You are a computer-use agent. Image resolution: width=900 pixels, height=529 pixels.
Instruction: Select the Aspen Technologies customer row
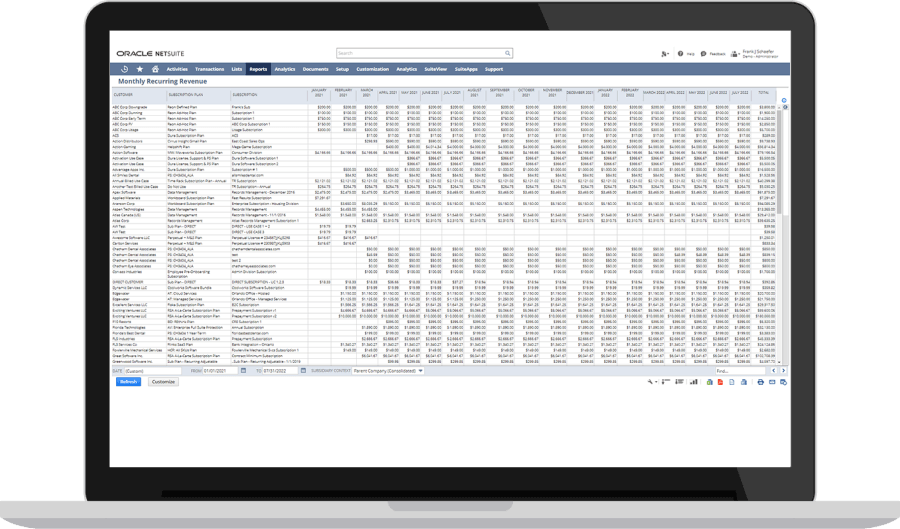coord(443,209)
